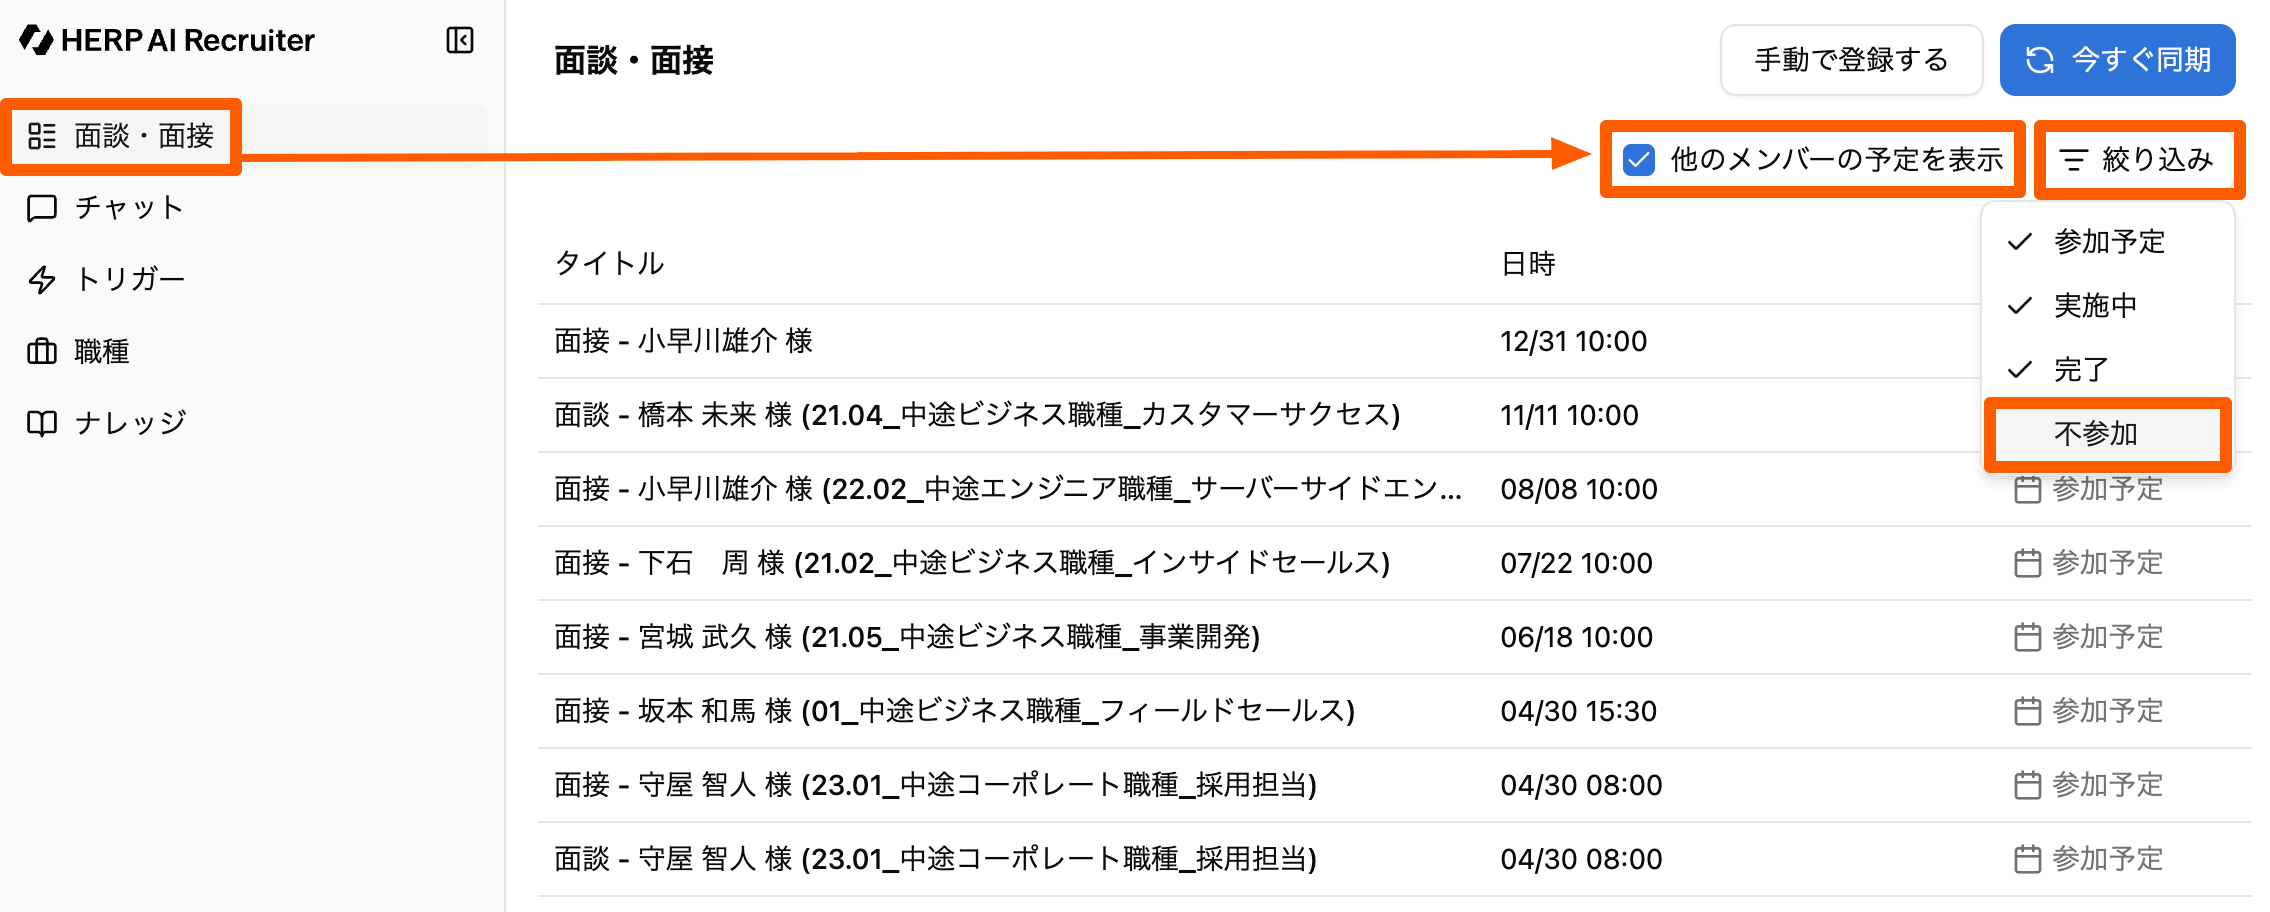Go to the ナレッジ sidebar section
This screenshot has height=912, width=2270.
click(x=130, y=424)
